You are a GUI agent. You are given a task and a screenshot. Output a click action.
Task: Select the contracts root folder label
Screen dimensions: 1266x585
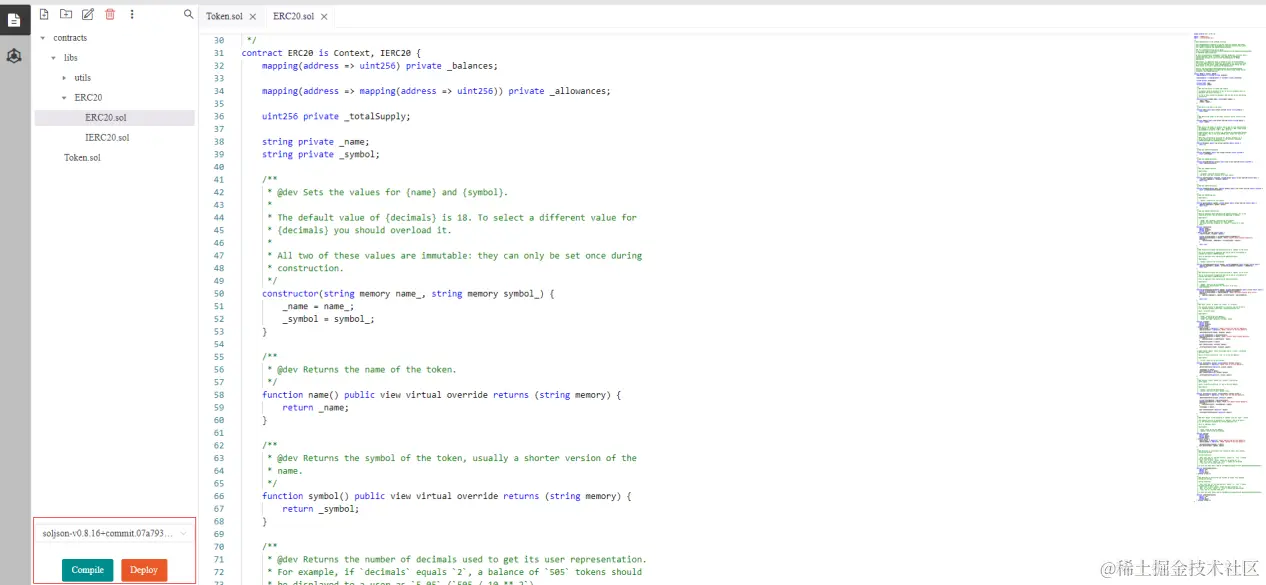tap(70, 38)
